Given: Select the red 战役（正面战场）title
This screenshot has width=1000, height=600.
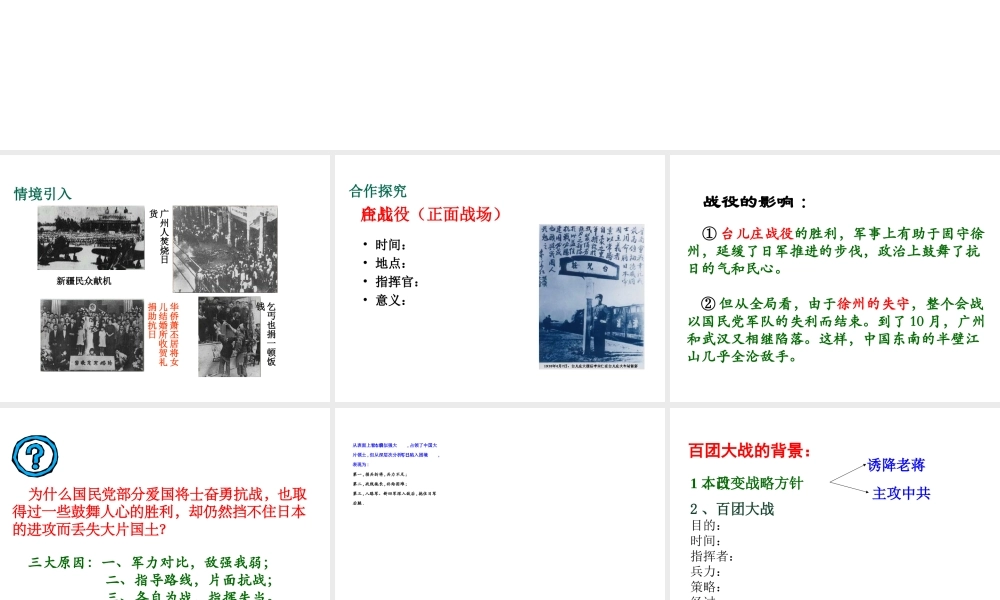Looking at the screenshot, I should pos(431,214).
